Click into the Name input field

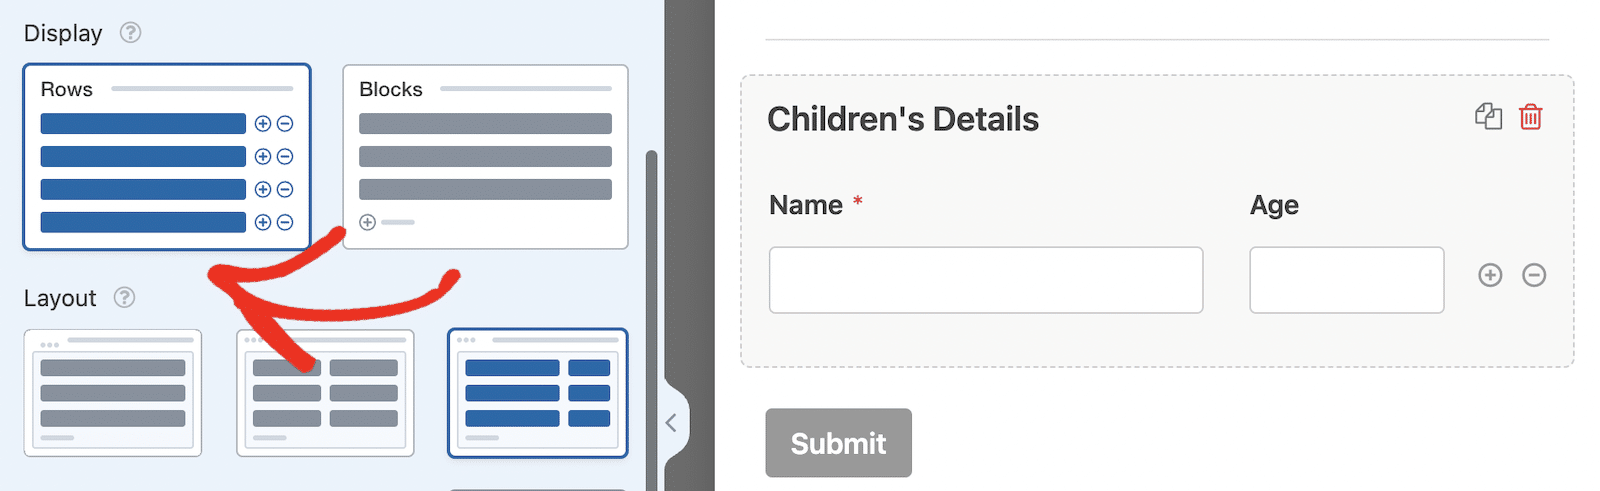point(986,280)
